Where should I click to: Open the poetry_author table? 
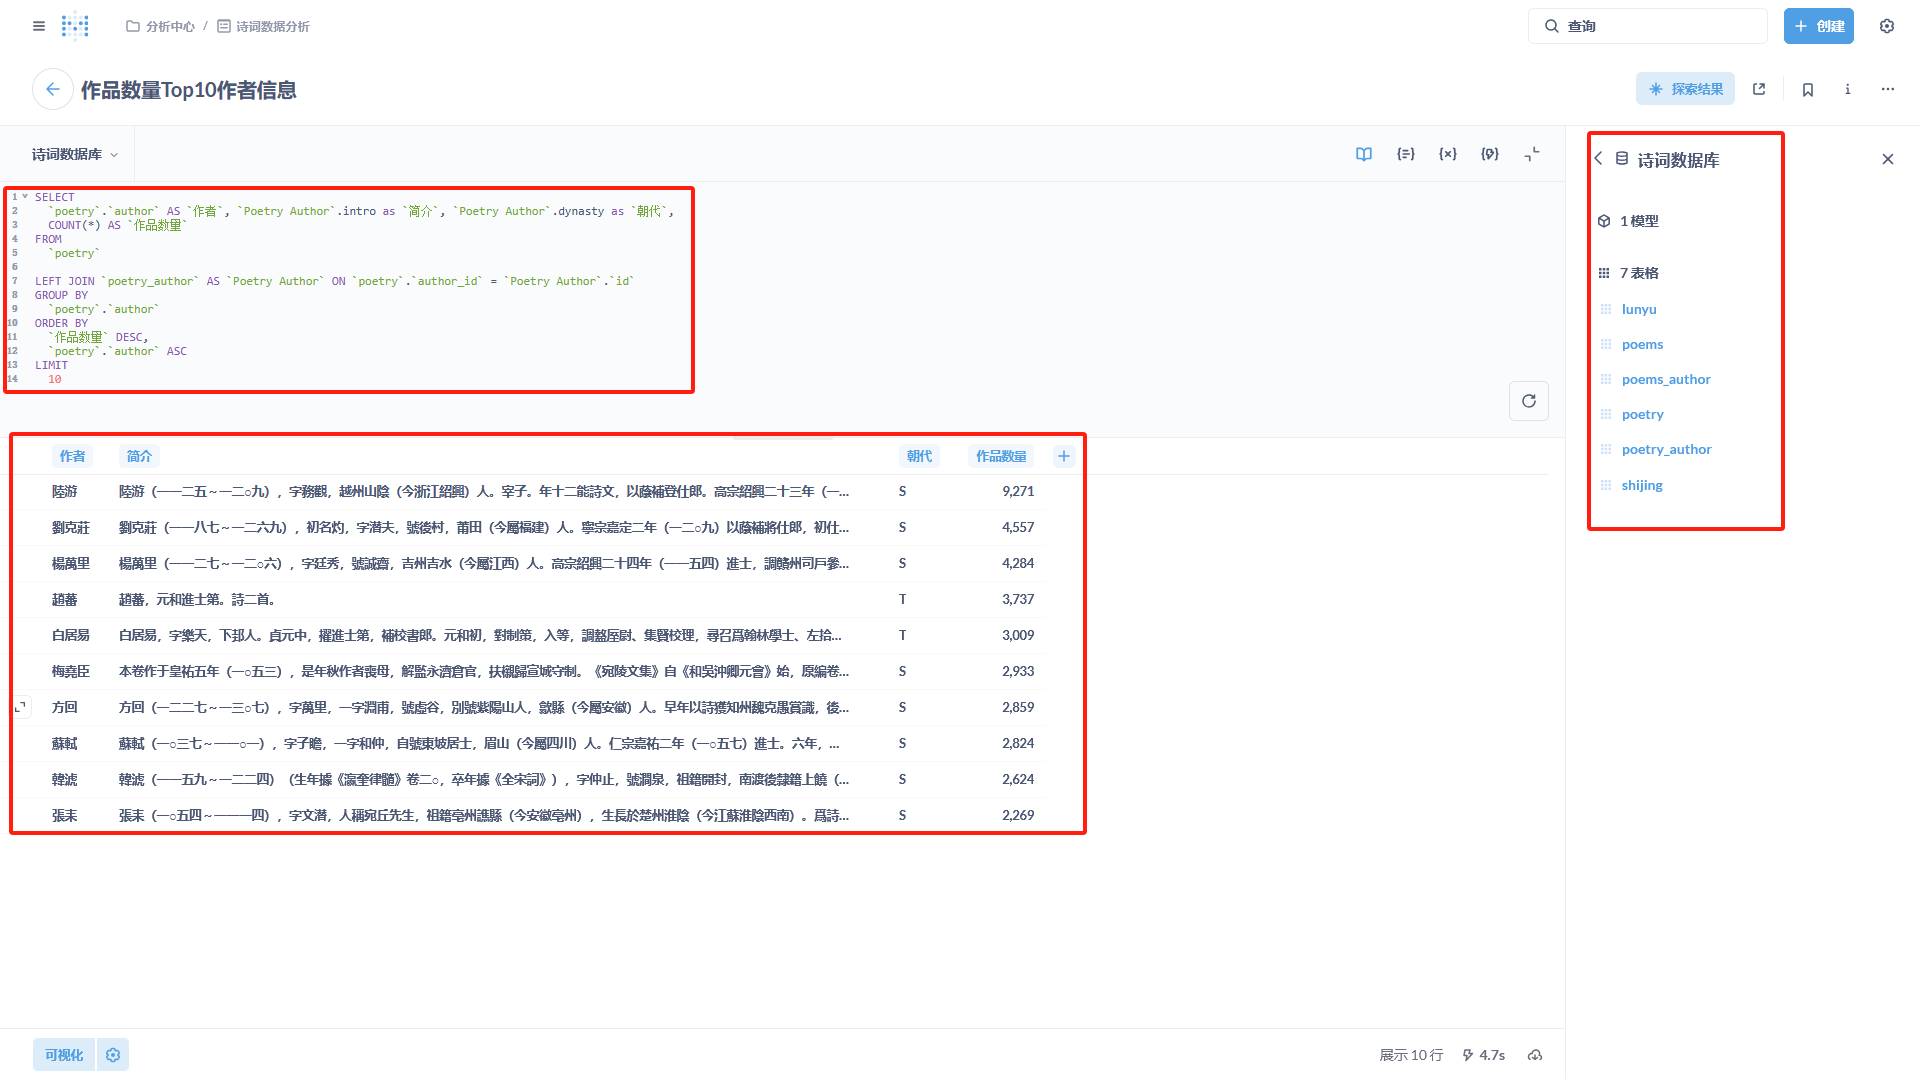[x=1666, y=450]
